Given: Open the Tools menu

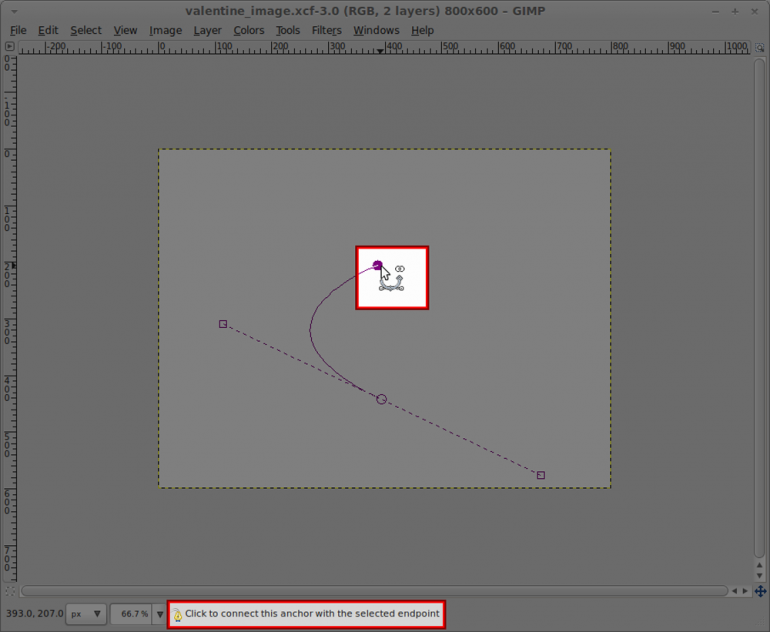Looking at the screenshot, I should pos(288,30).
